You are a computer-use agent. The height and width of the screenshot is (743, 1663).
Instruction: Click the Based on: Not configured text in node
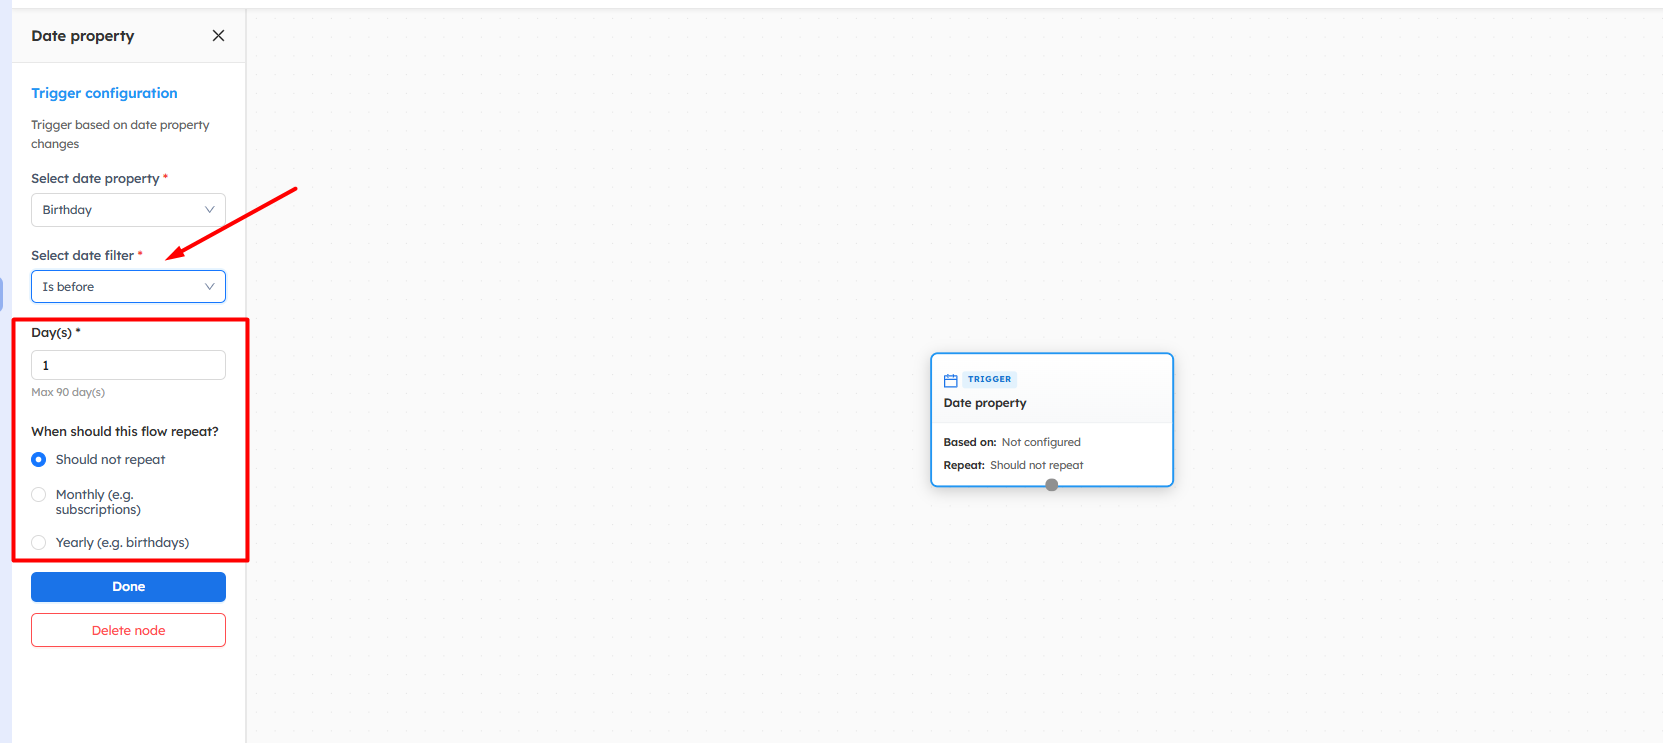(x=1011, y=442)
